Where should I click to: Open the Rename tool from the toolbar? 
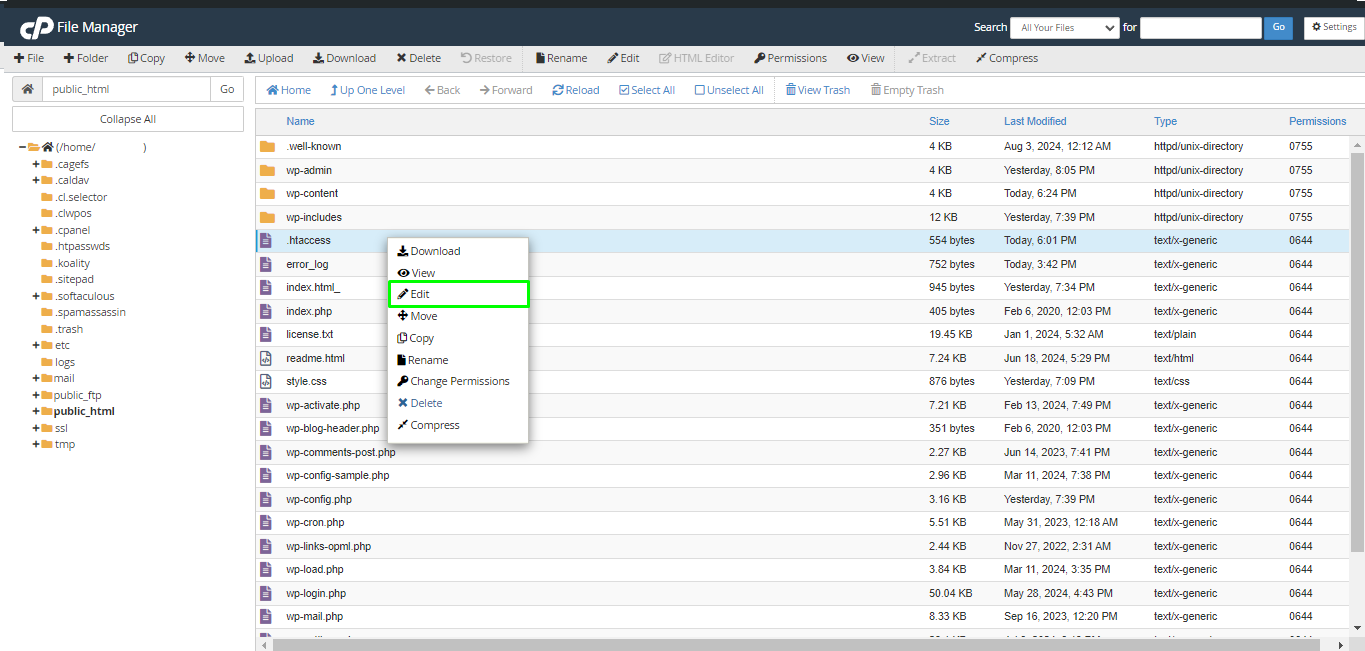(560, 58)
